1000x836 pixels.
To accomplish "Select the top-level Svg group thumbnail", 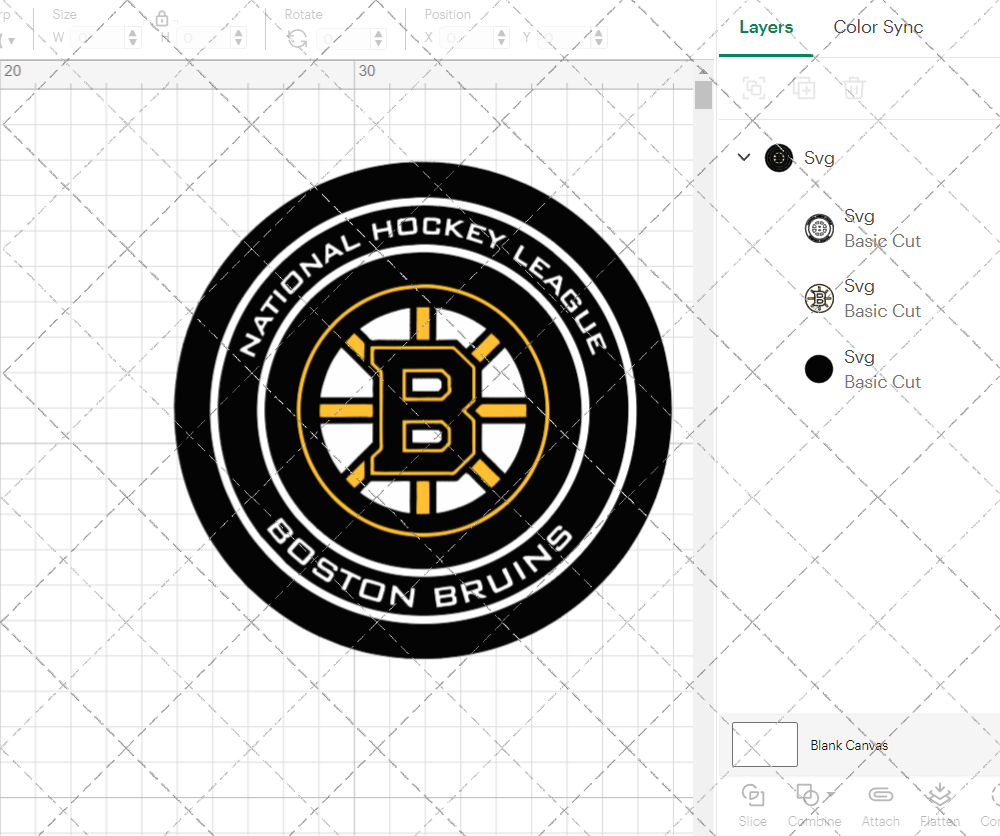I will (779, 158).
